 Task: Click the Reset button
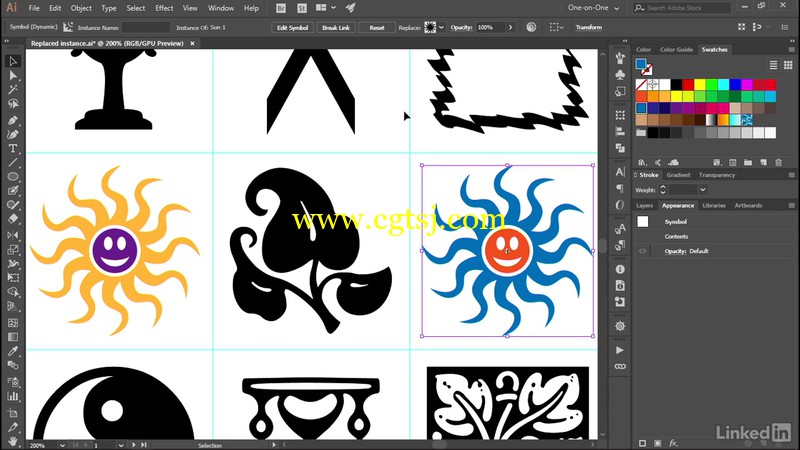(x=377, y=28)
